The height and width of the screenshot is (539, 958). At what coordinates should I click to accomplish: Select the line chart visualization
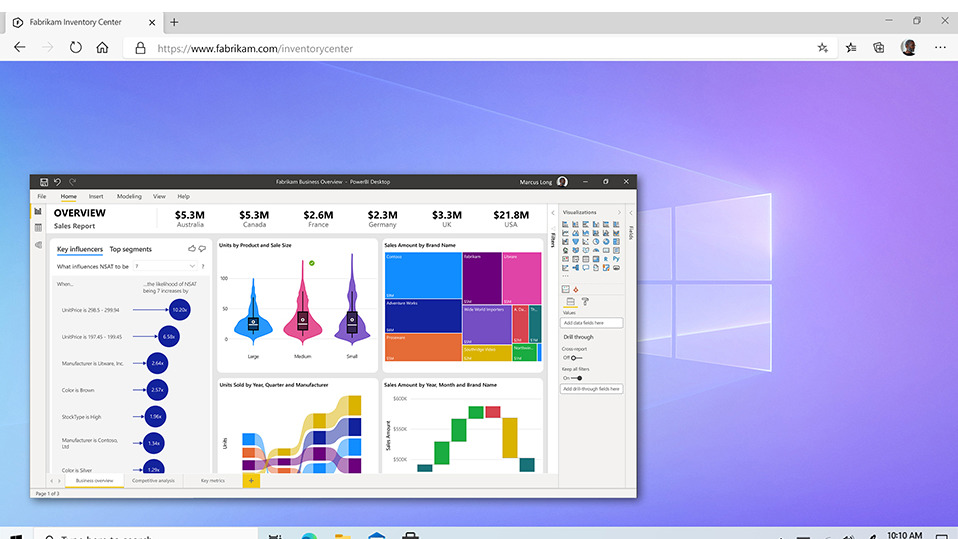point(565,233)
